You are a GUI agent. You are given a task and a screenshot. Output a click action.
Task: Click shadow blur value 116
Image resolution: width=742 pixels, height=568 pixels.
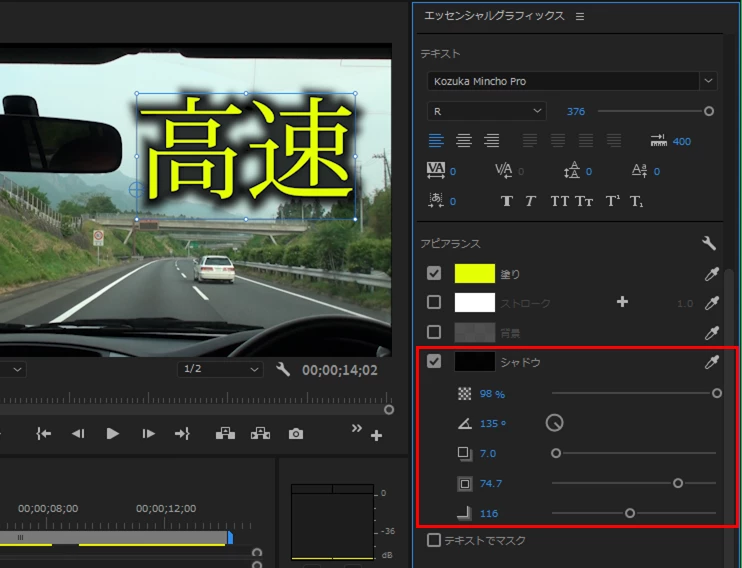point(489,514)
